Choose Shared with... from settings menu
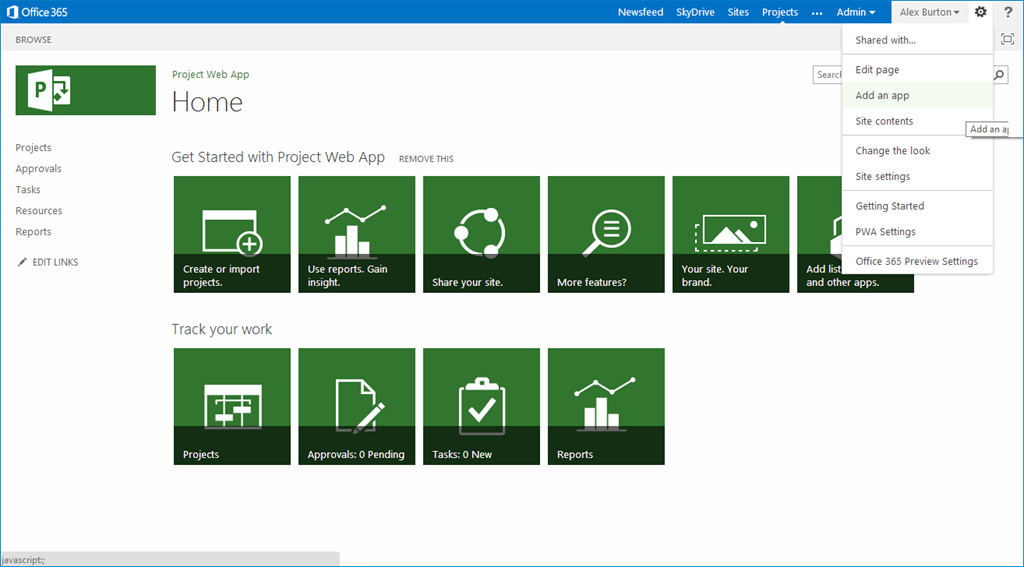The image size is (1024, 567). tap(918, 40)
